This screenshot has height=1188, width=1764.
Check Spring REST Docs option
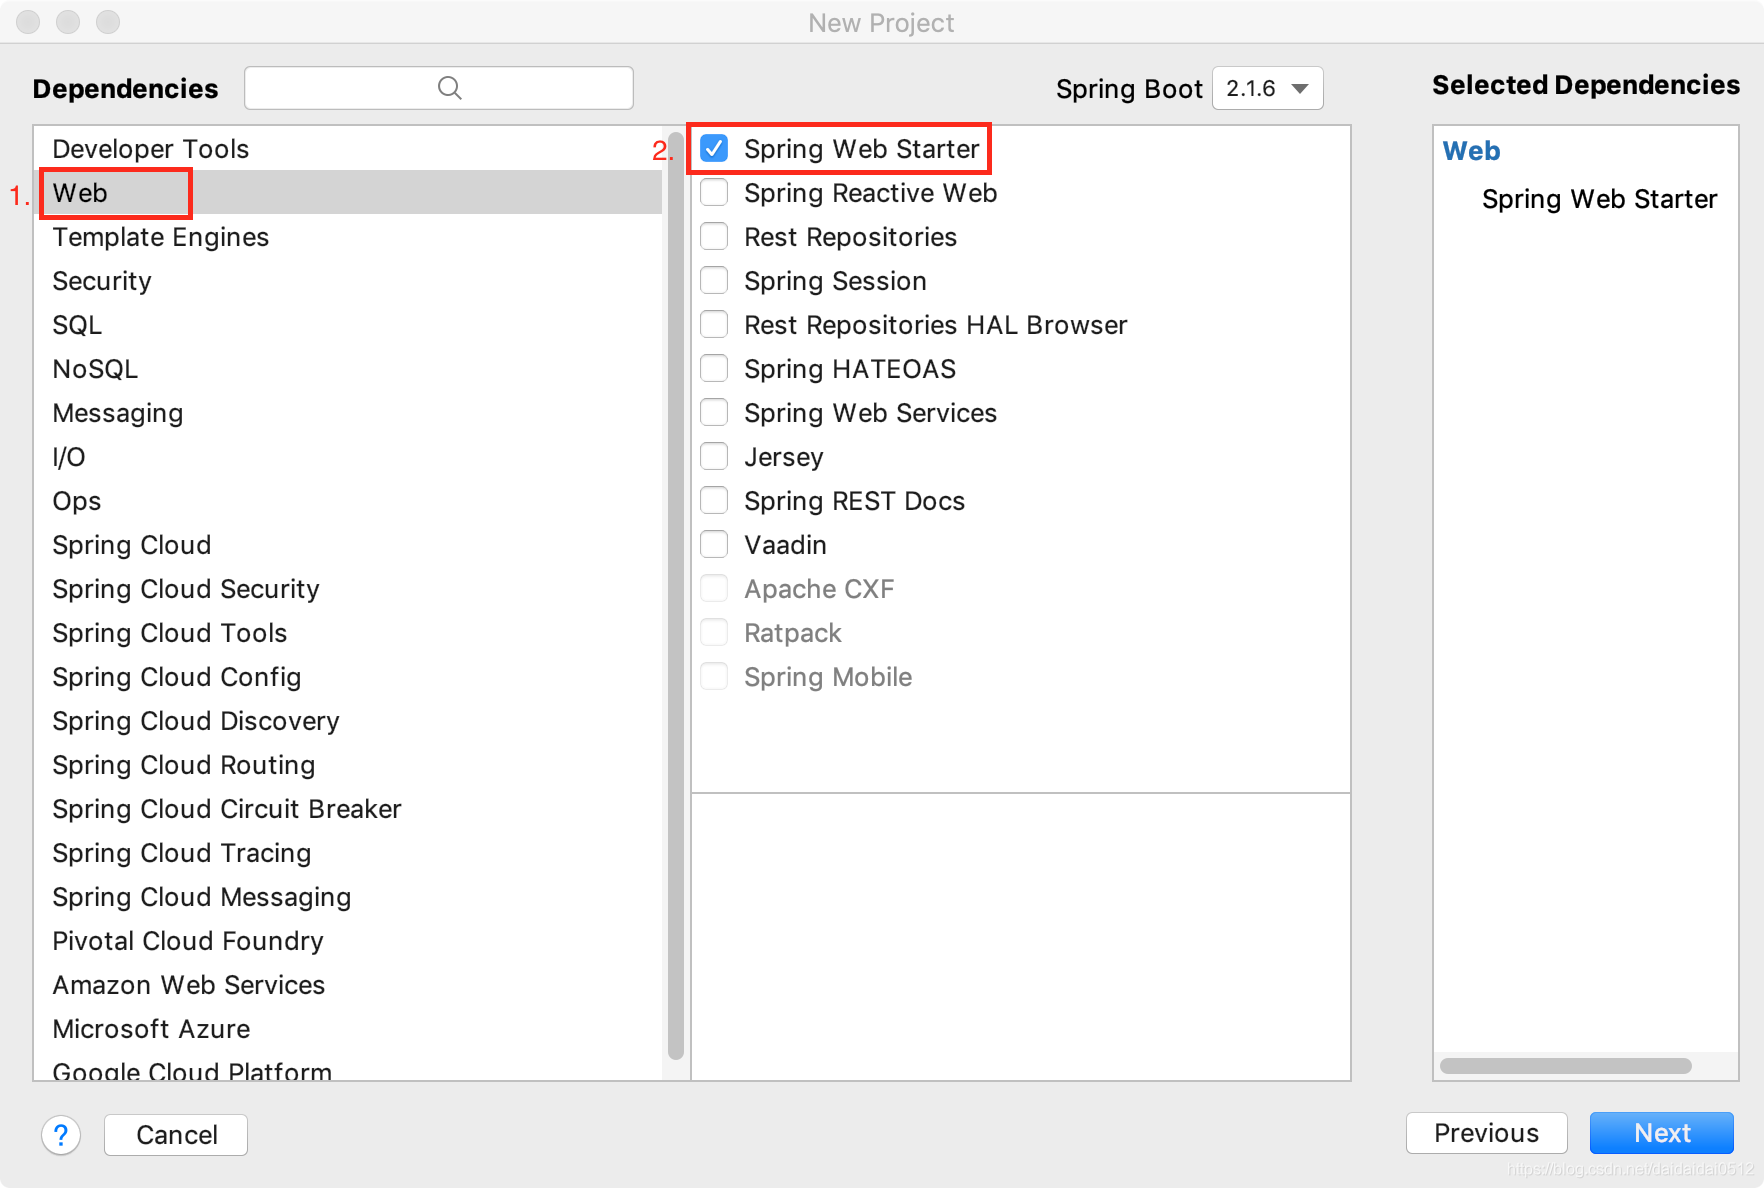(x=714, y=500)
